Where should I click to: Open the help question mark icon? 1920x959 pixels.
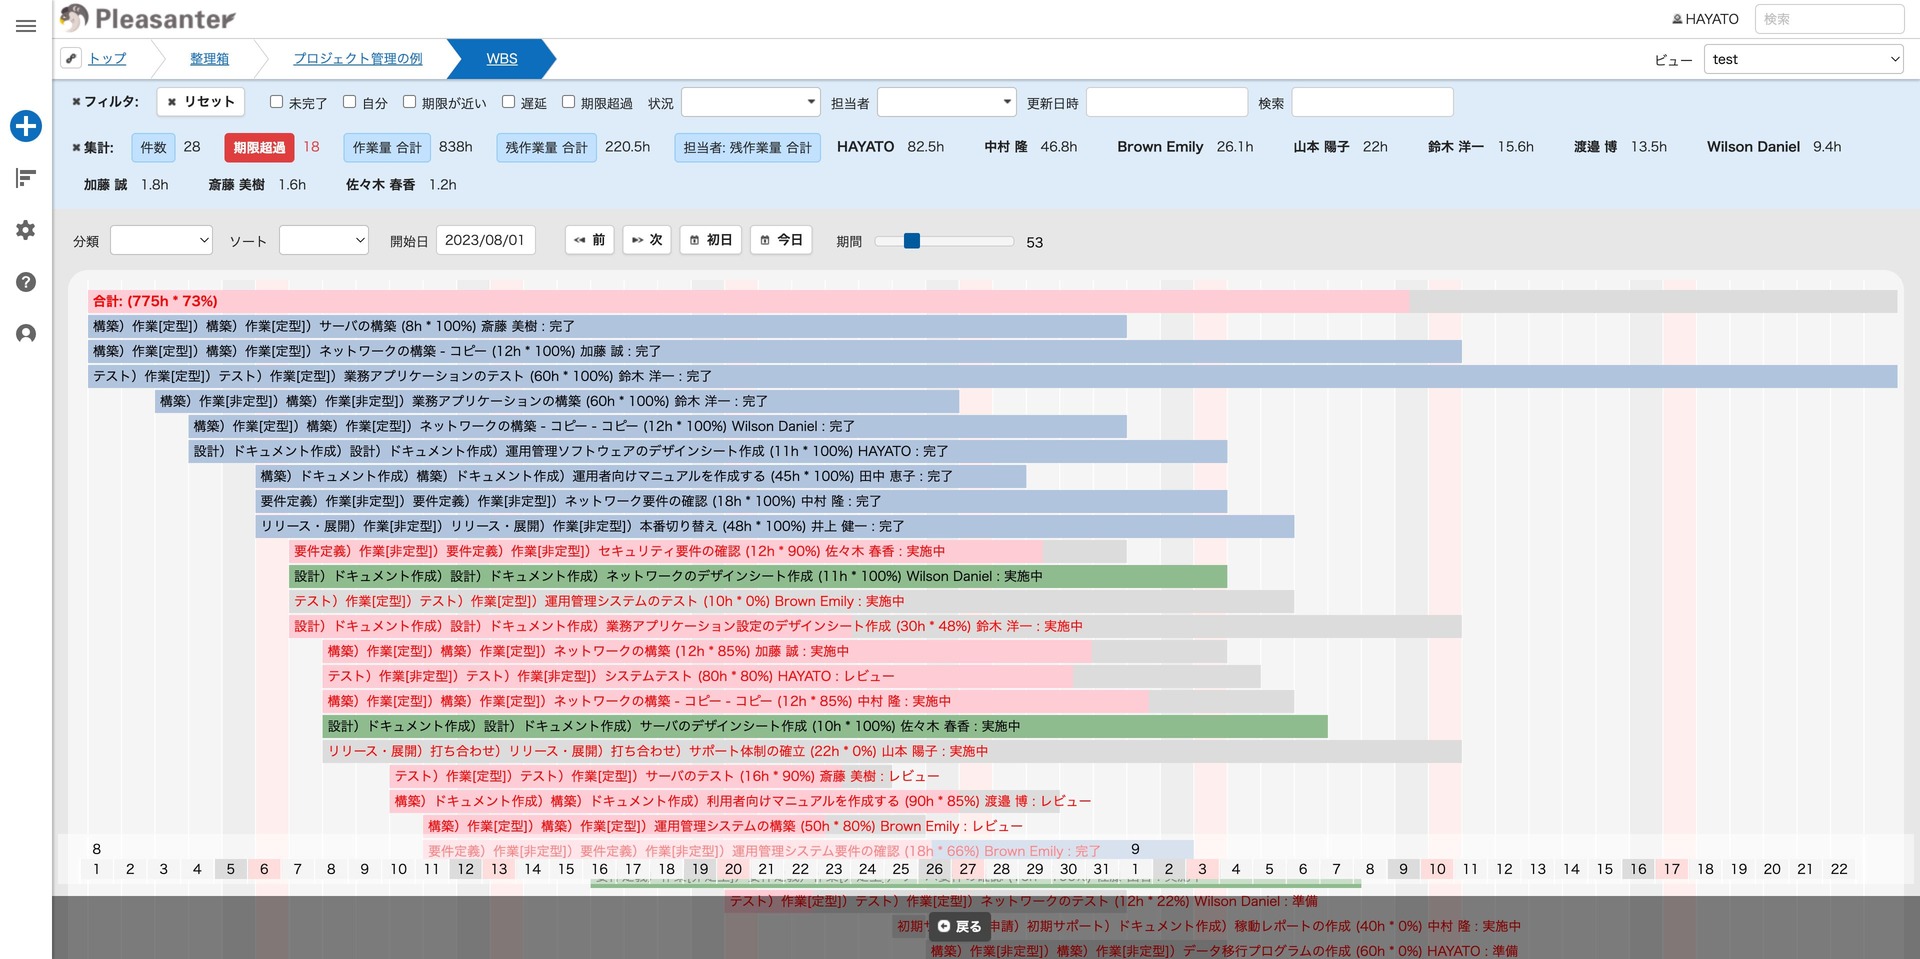[x=26, y=282]
